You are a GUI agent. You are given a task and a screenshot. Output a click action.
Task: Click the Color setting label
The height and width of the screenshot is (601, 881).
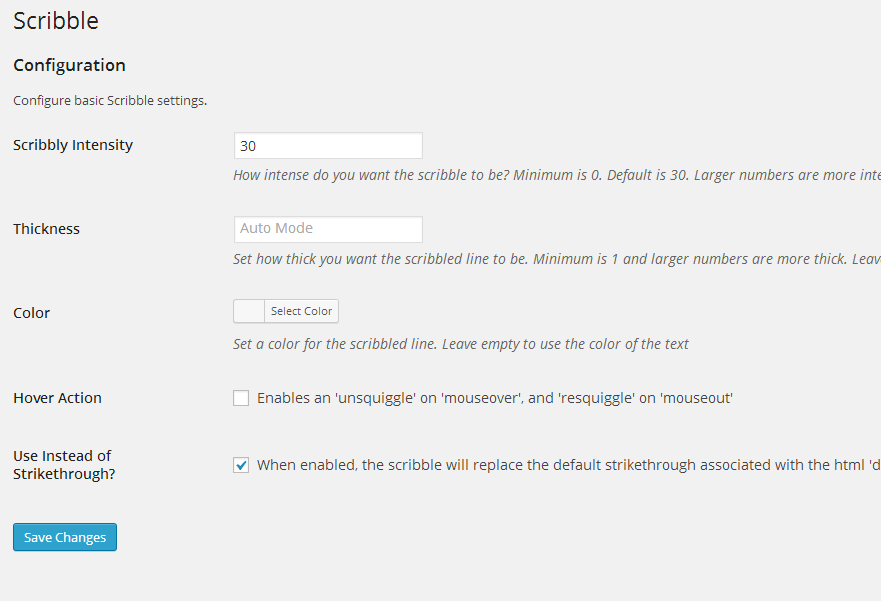31,313
